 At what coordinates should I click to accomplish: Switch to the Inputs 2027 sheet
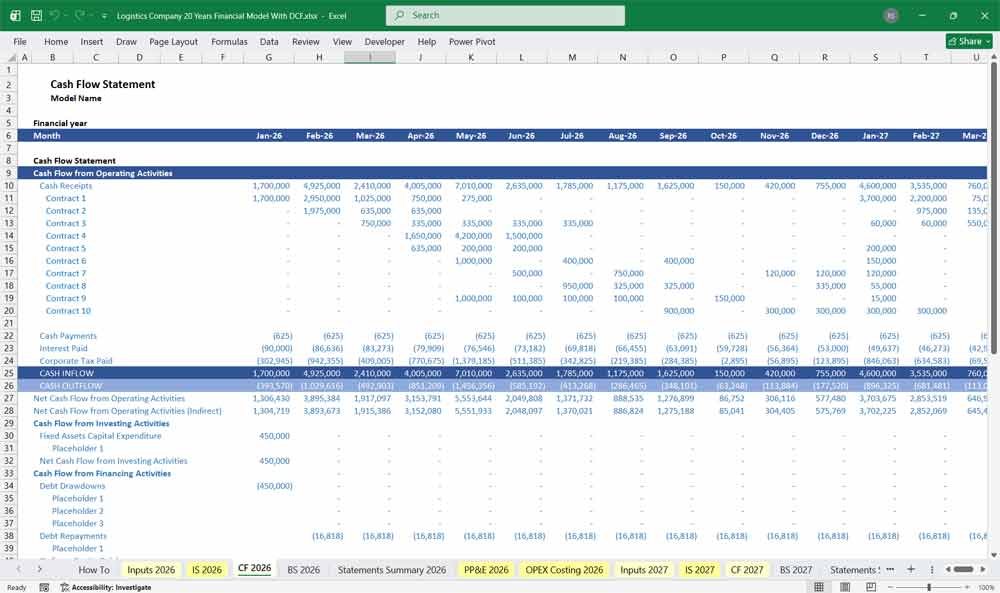pos(643,569)
